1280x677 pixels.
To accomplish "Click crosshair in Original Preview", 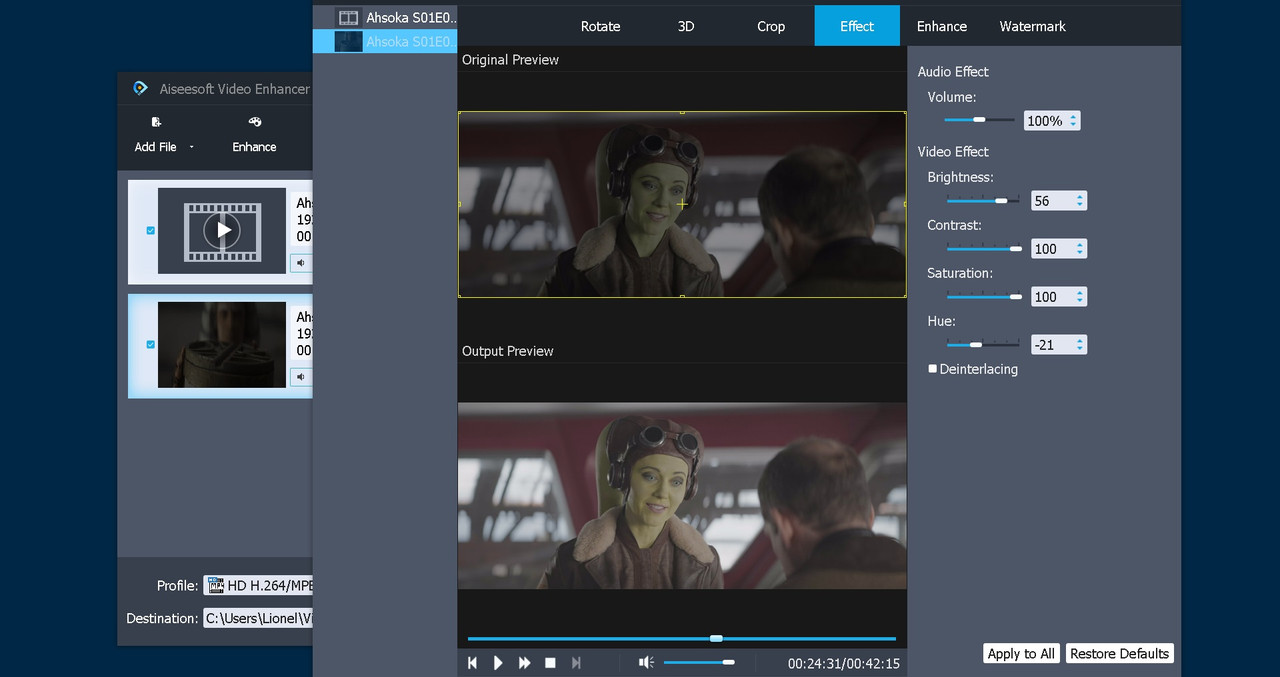I will coord(682,204).
